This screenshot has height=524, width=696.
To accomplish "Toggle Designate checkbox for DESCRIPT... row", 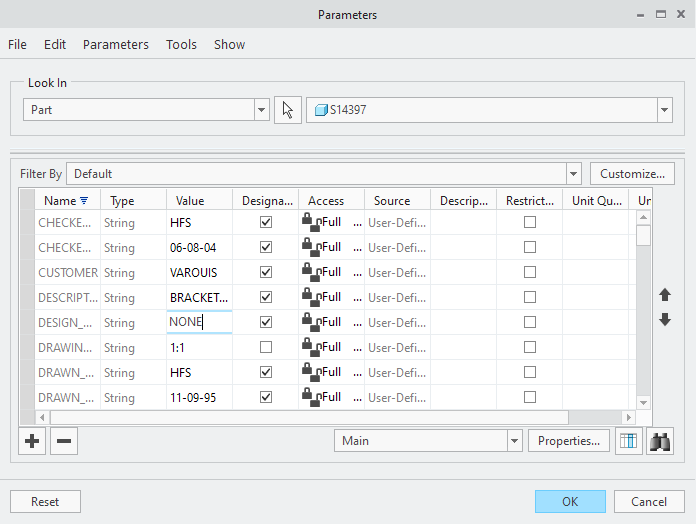I will click(x=266, y=297).
